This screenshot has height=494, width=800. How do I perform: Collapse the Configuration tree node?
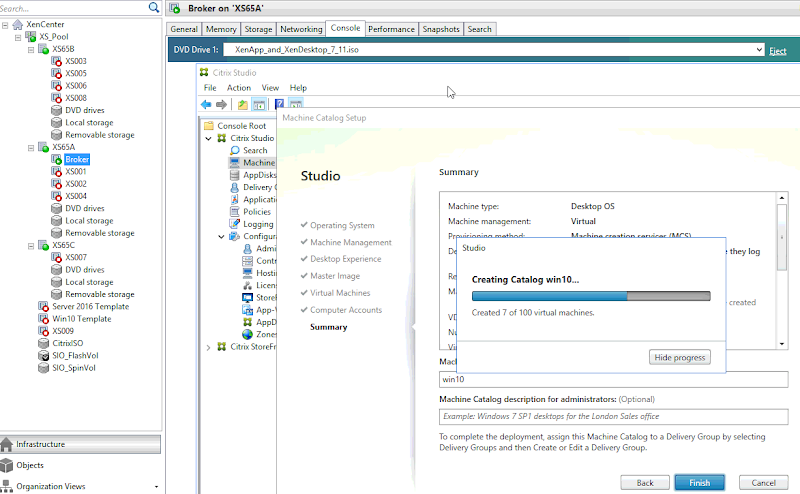click(x=221, y=236)
